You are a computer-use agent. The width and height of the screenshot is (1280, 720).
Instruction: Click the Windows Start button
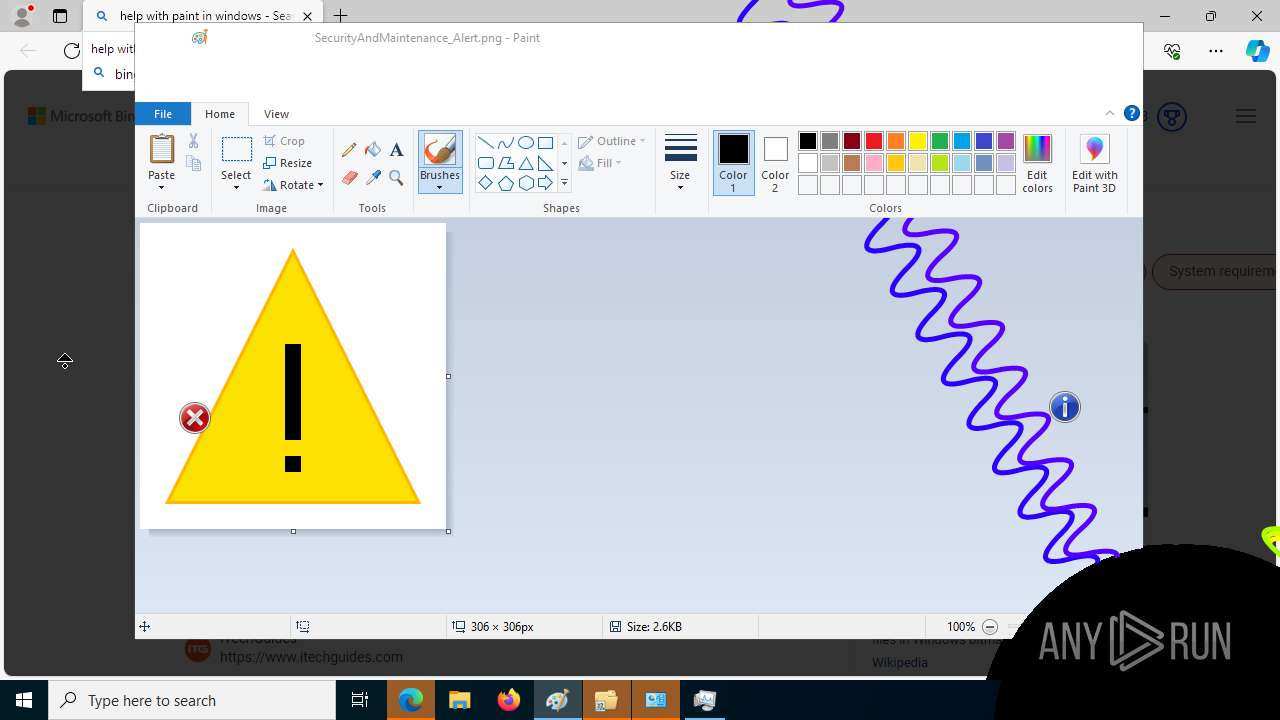pyautogui.click(x=24, y=700)
